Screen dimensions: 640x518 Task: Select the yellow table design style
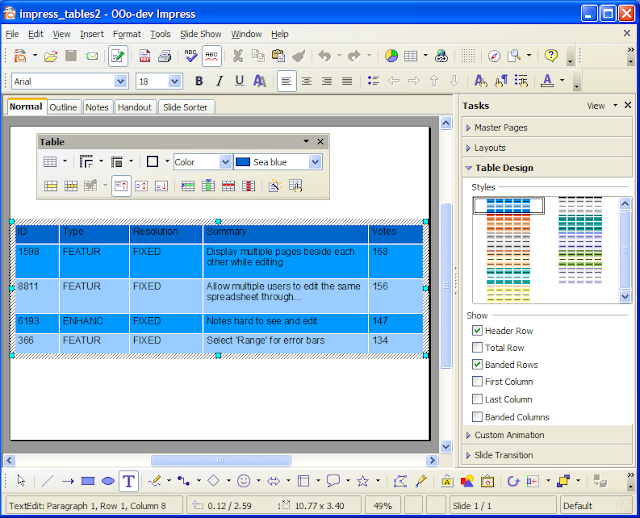tap(508, 294)
